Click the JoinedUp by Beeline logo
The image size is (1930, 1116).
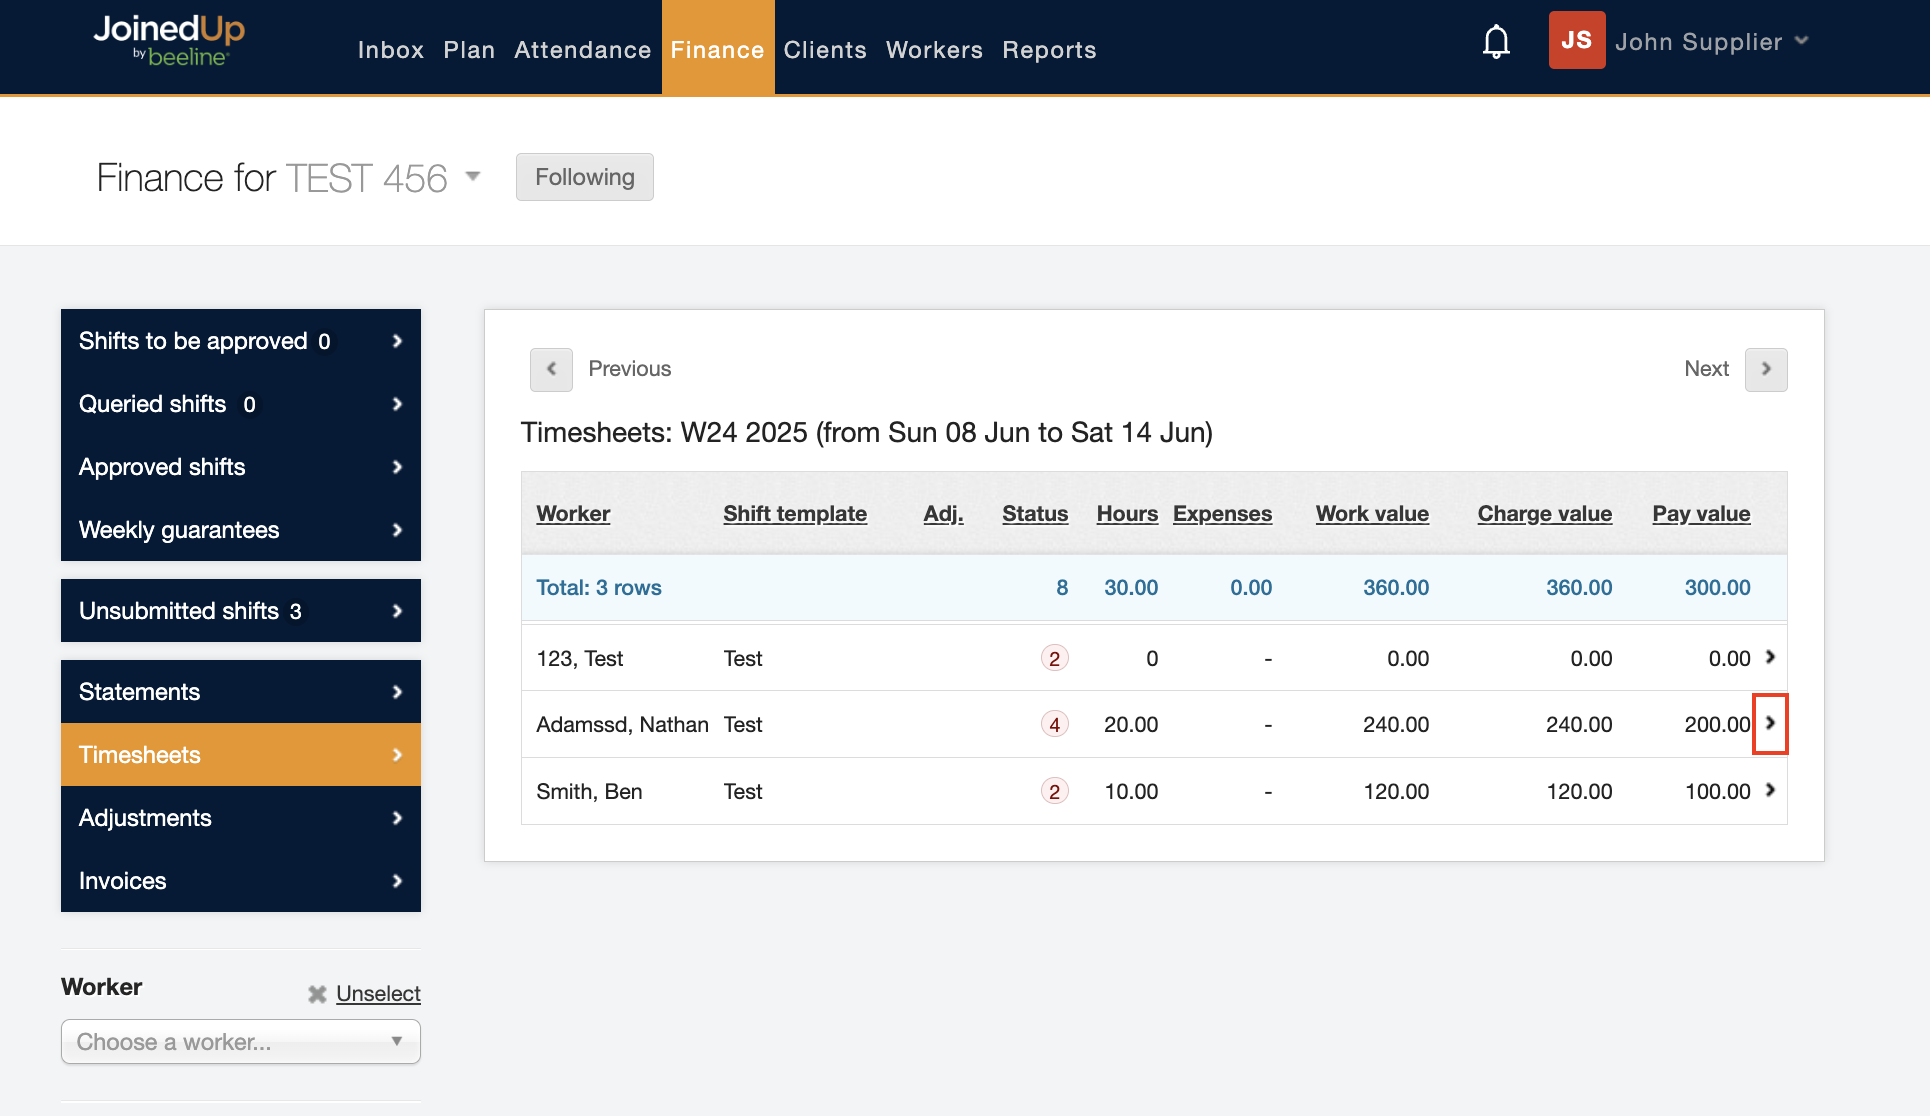(x=168, y=40)
